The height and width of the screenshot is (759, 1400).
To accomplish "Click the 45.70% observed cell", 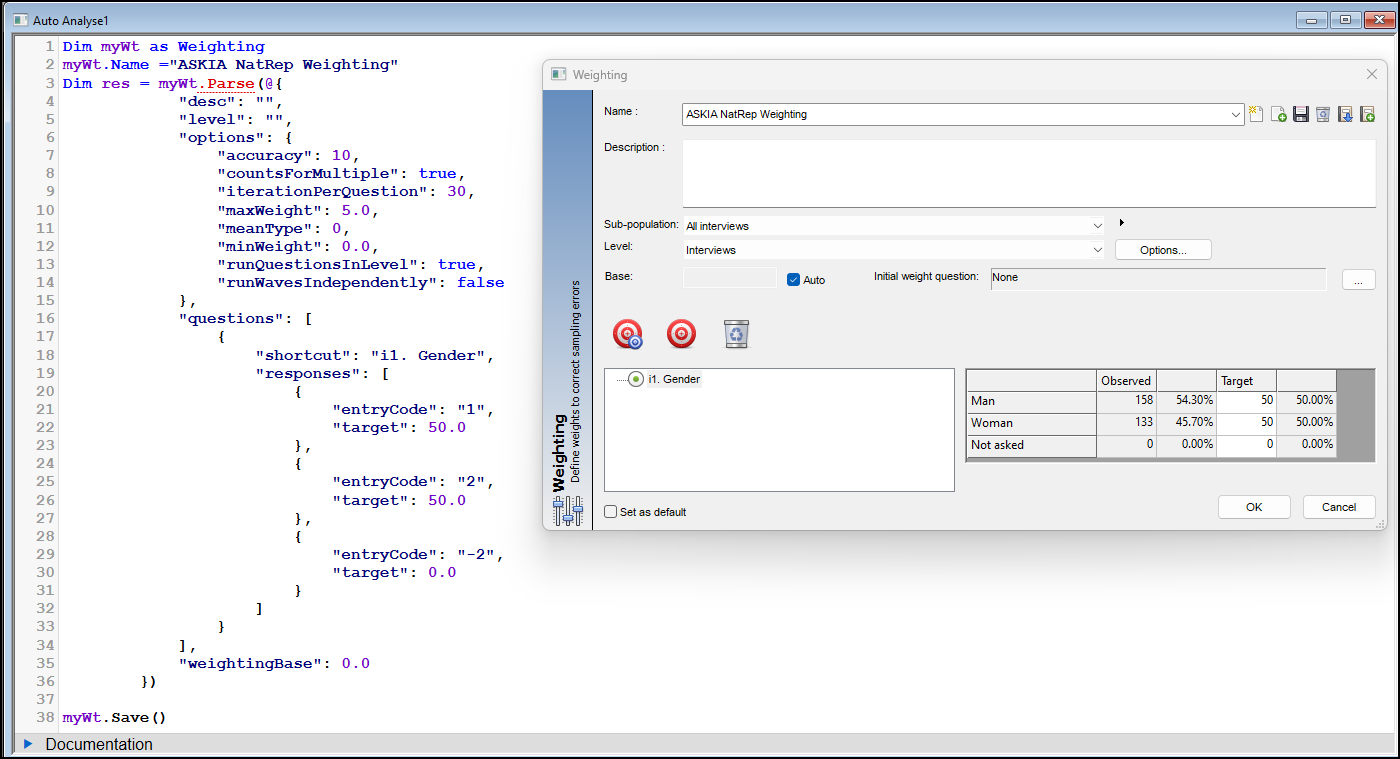I will coord(1186,423).
